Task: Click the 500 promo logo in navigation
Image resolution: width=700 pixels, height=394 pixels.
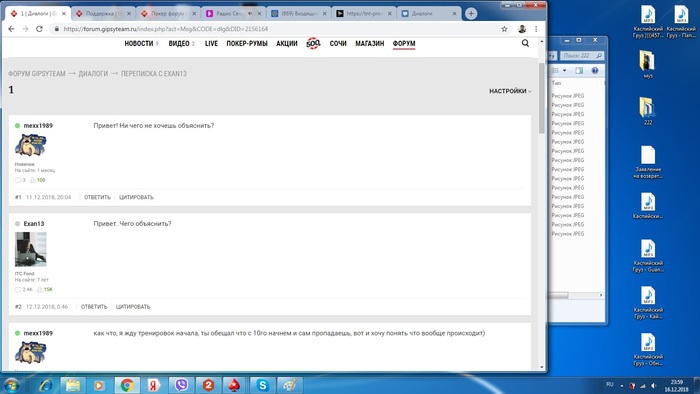Action: 313,43
